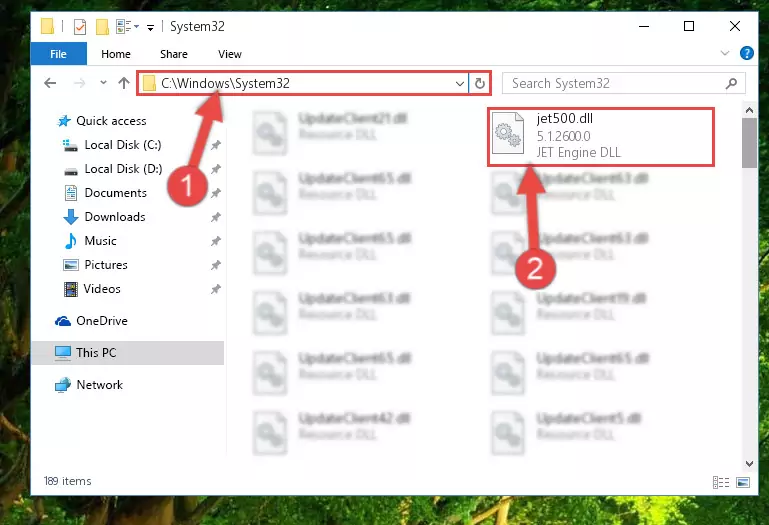Click the '189 items' status bar text

68,481
